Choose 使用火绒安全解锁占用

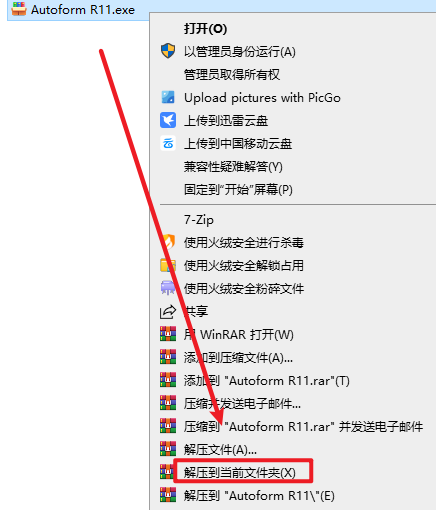tap(244, 265)
